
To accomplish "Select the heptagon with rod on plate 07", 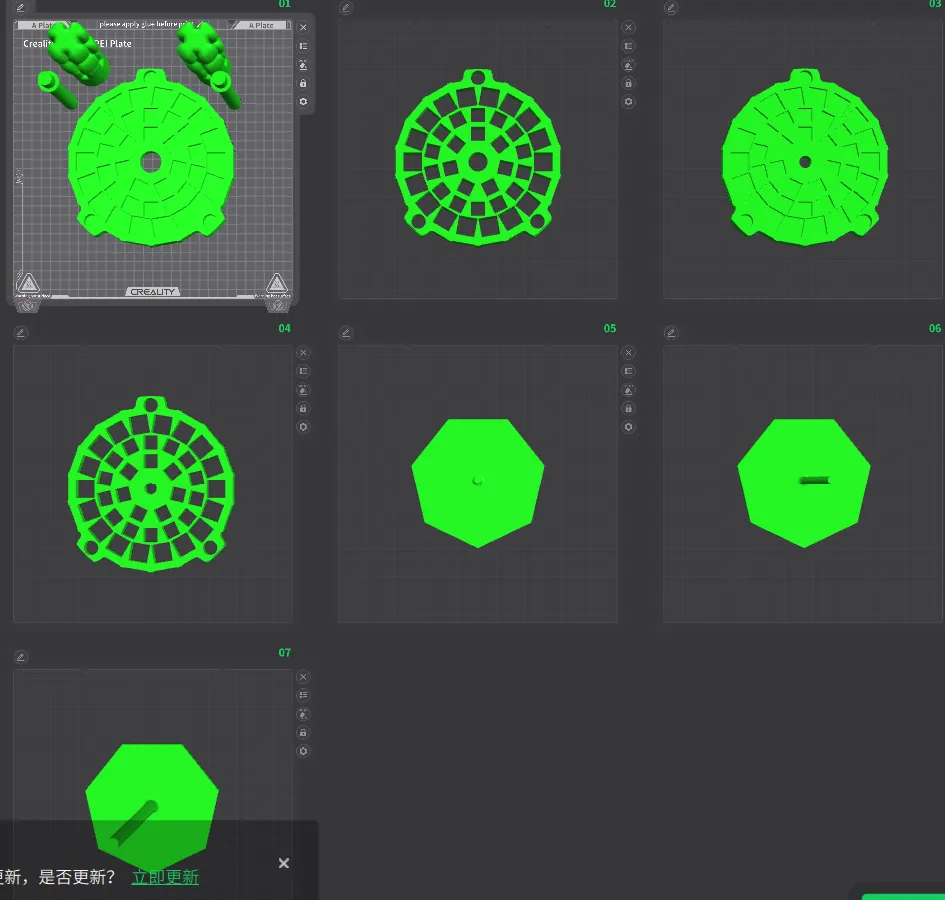I will tap(152, 808).
